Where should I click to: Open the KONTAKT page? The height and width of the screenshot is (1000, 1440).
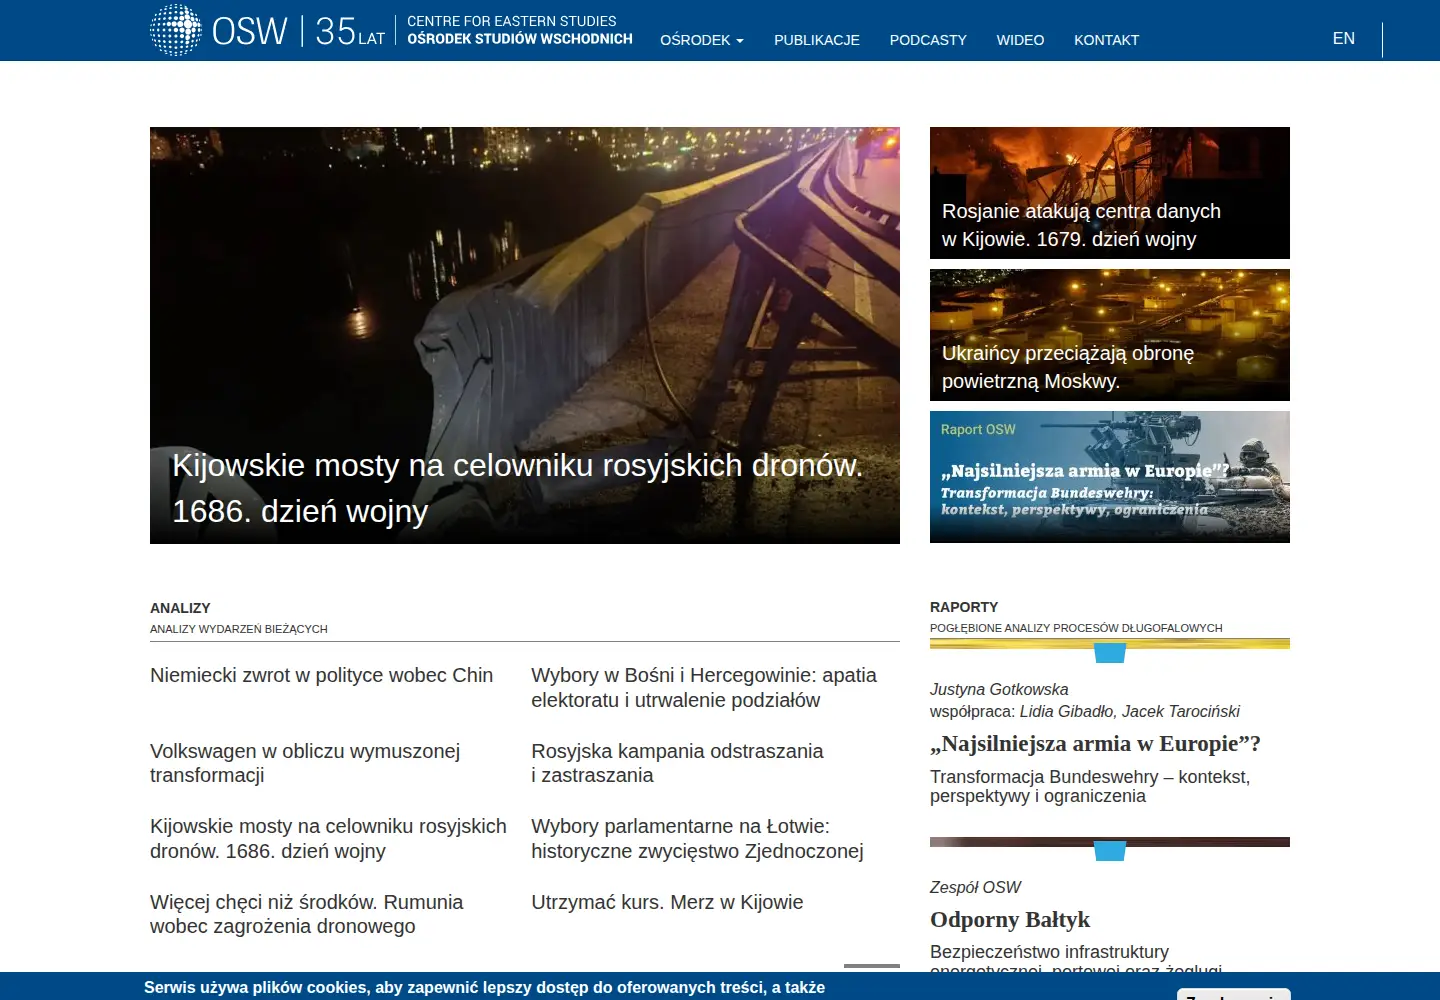pyautogui.click(x=1106, y=40)
